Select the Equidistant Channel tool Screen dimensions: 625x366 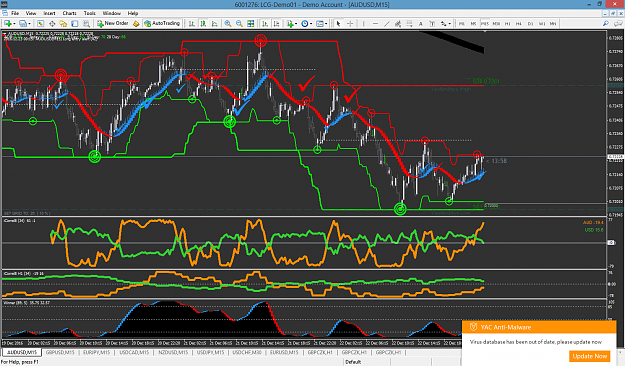click(398, 24)
